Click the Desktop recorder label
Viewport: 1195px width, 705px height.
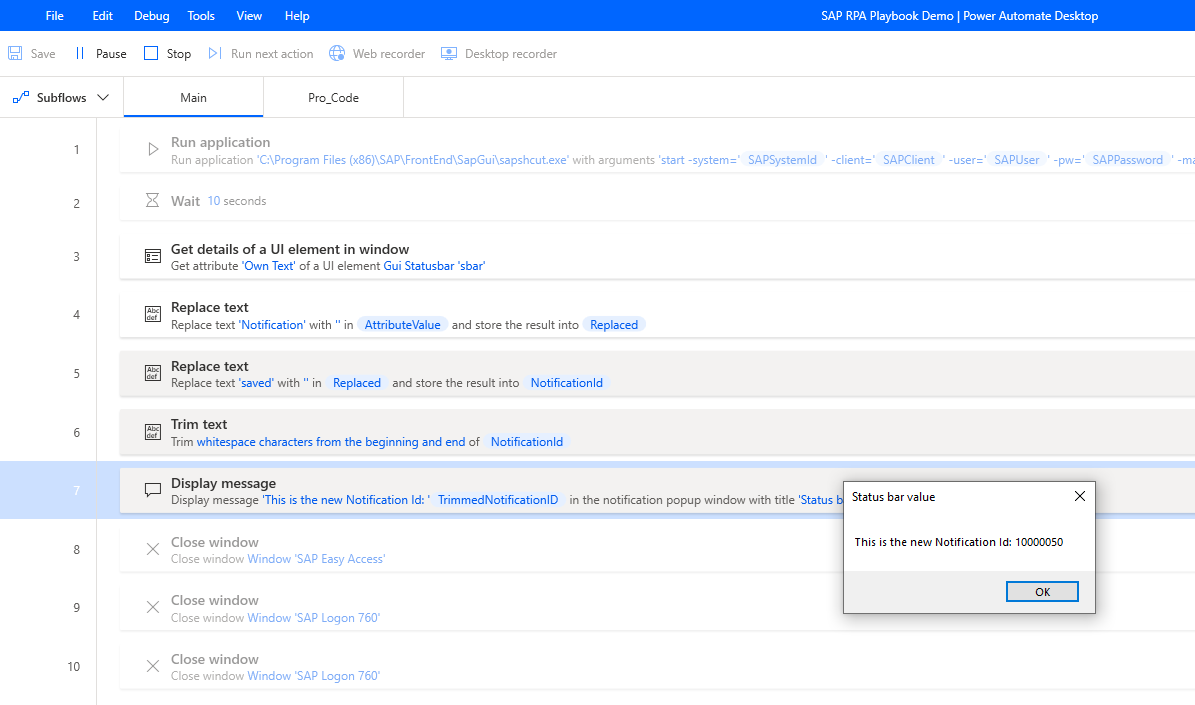coord(511,54)
